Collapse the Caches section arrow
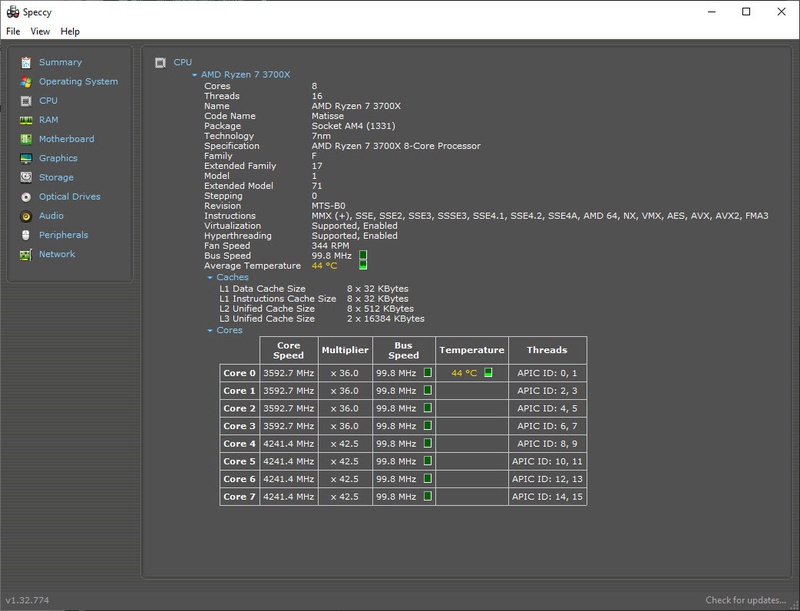The height and width of the screenshot is (611, 800). click(x=210, y=277)
